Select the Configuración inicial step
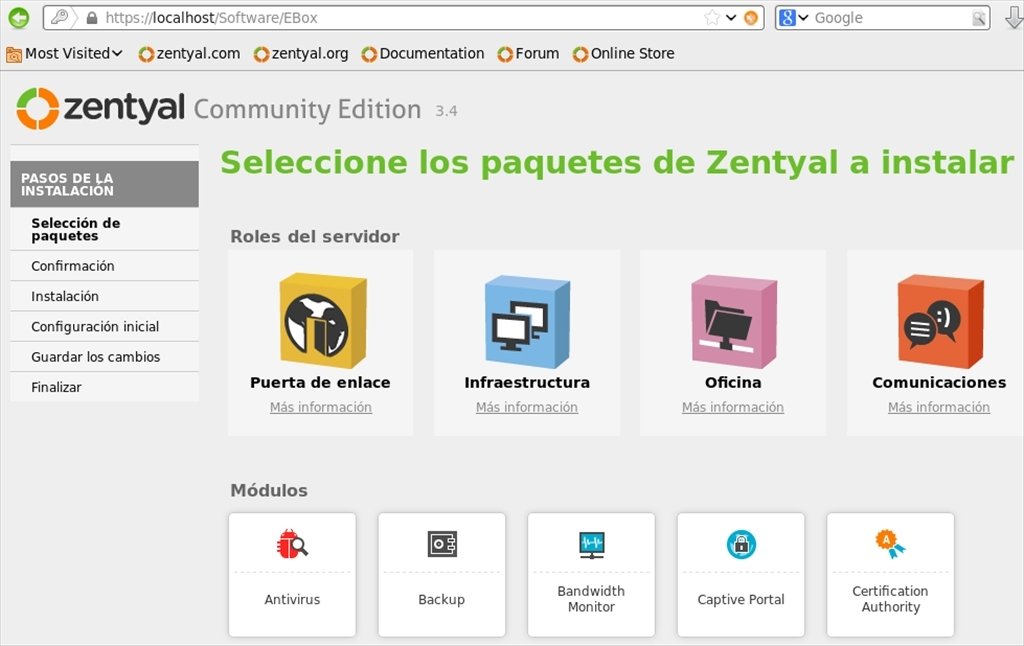This screenshot has height=646, width=1024. pyautogui.click(x=104, y=327)
